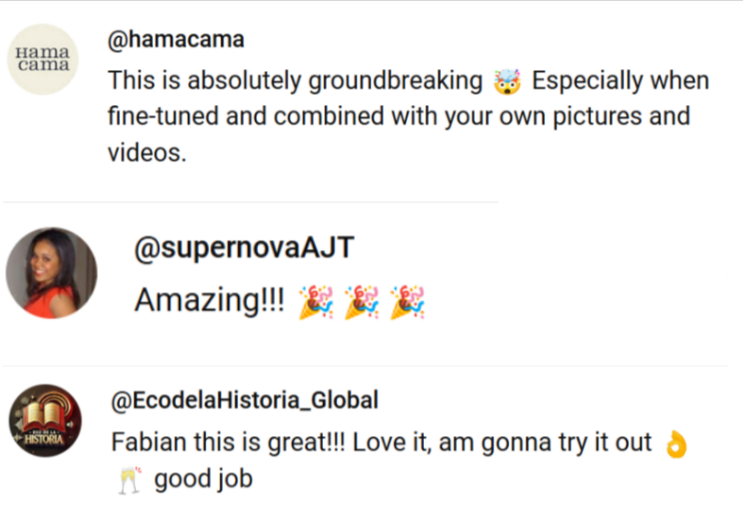Viewport: 743px width, 519px height.
Task: Click the 'fine-tuned and combined' comment line
Action: (398, 116)
